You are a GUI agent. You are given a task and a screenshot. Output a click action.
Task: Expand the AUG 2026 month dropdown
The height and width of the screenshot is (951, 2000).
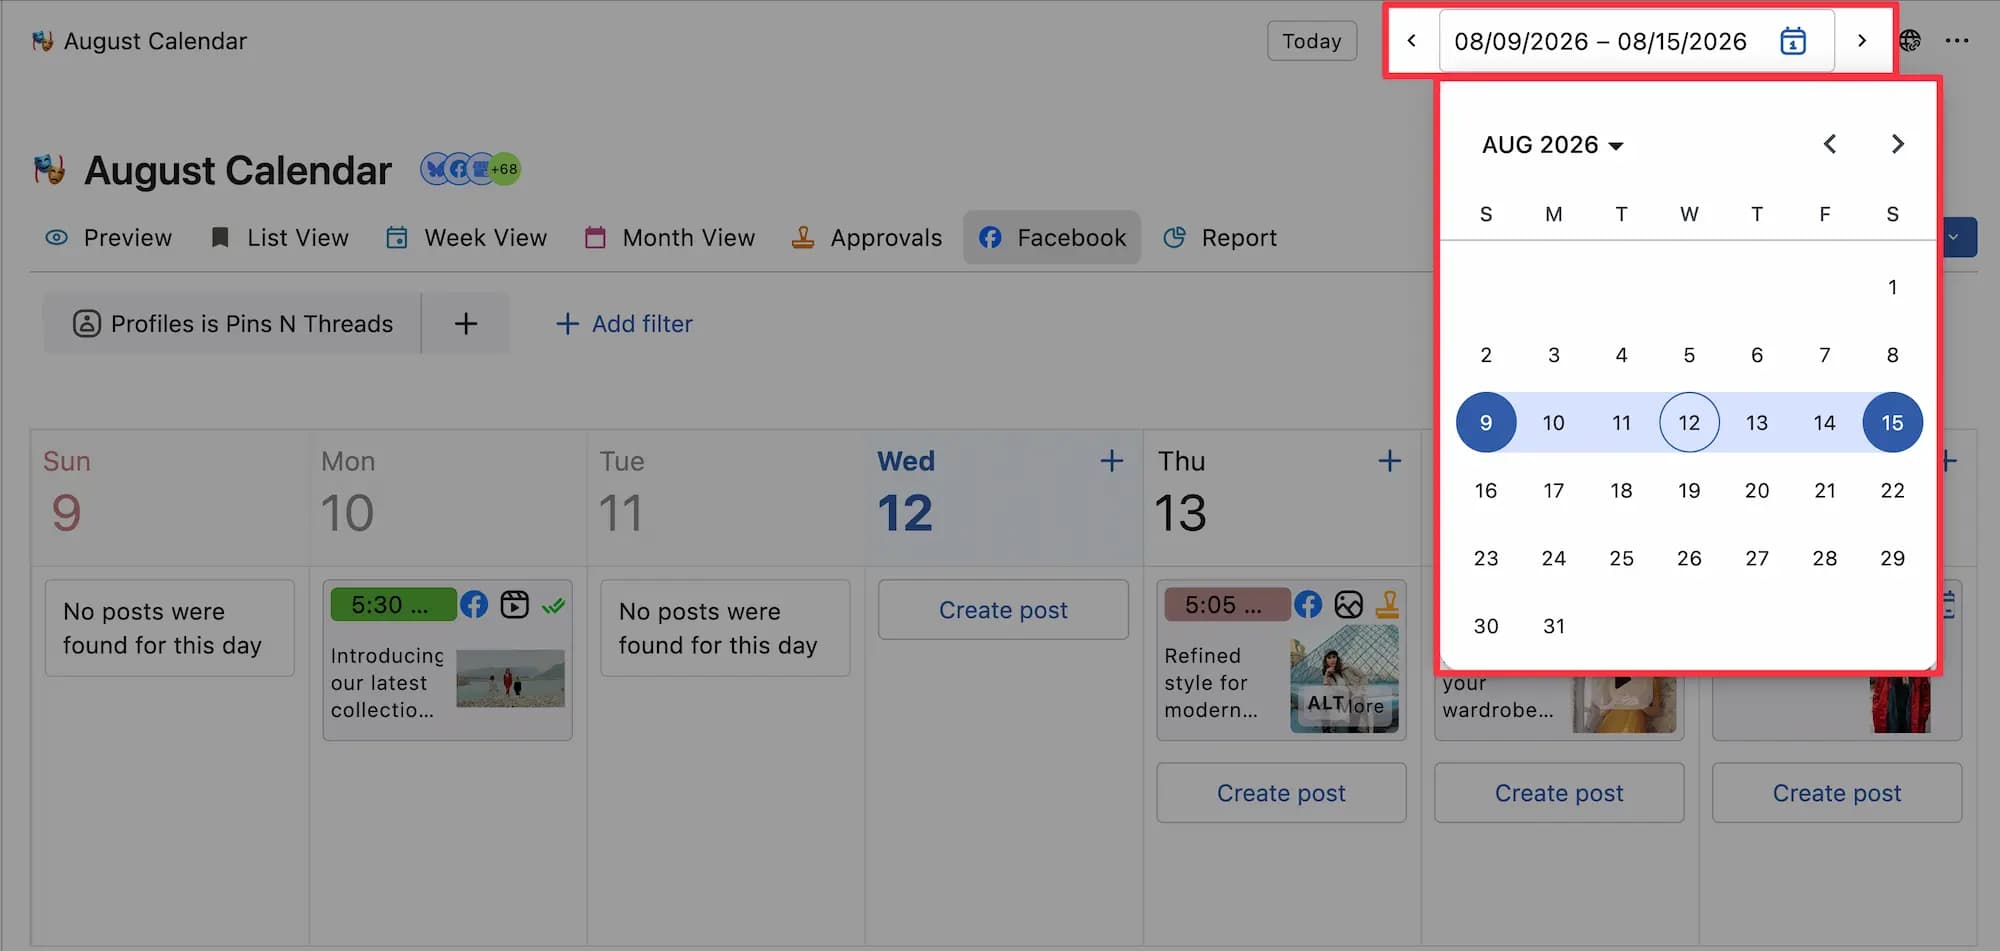click(x=1552, y=145)
